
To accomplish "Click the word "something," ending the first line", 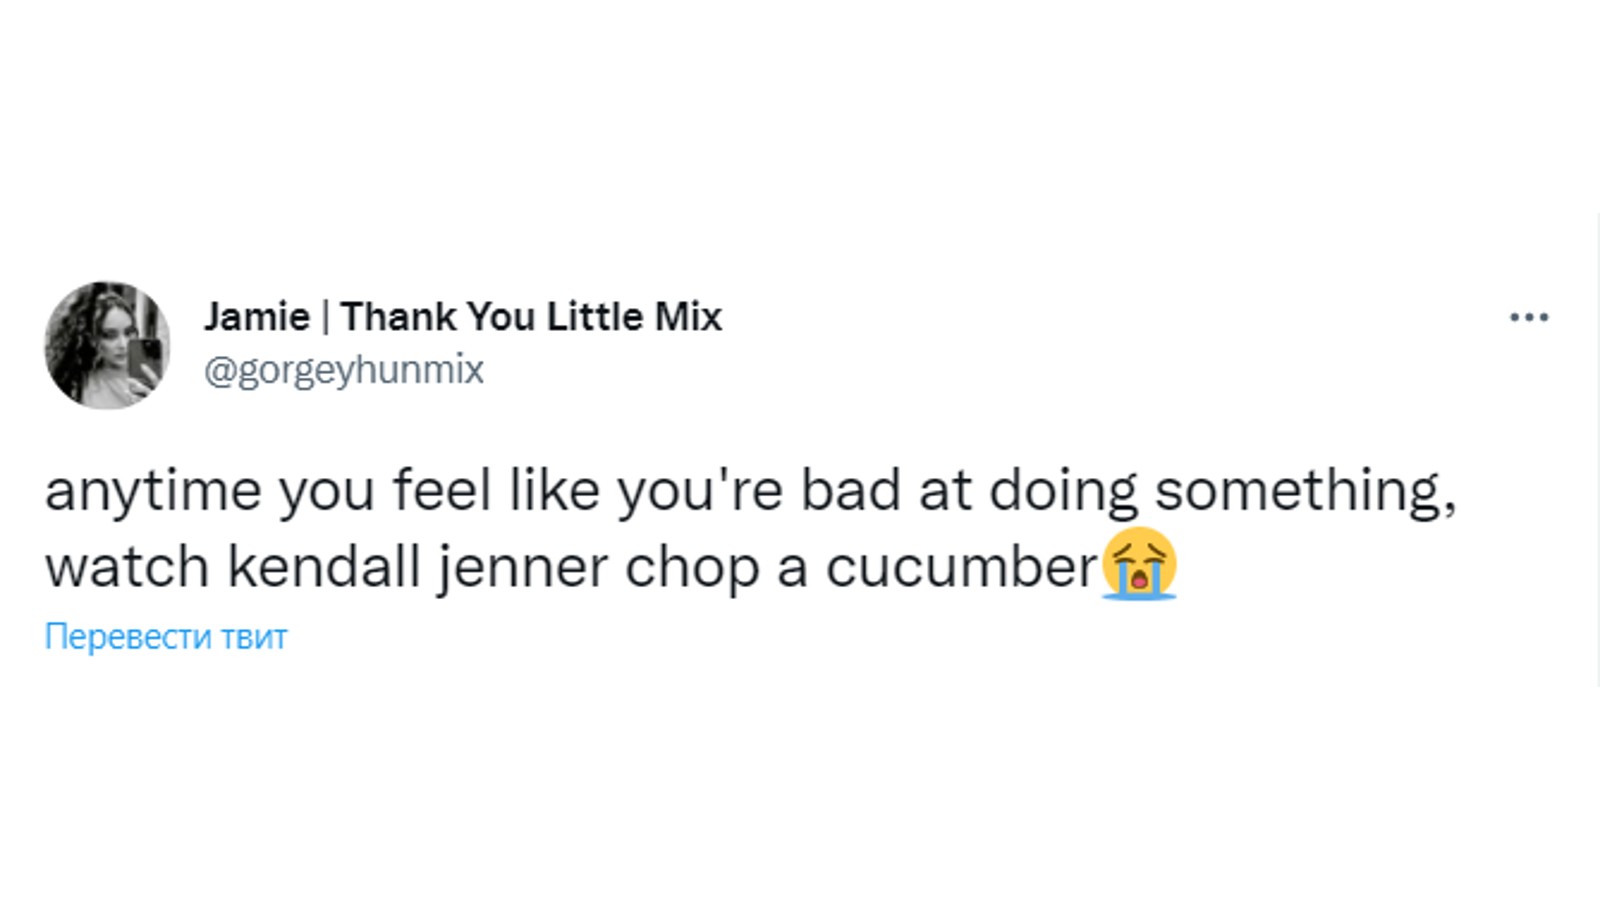I will pyautogui.click(x=1305, y=491).
